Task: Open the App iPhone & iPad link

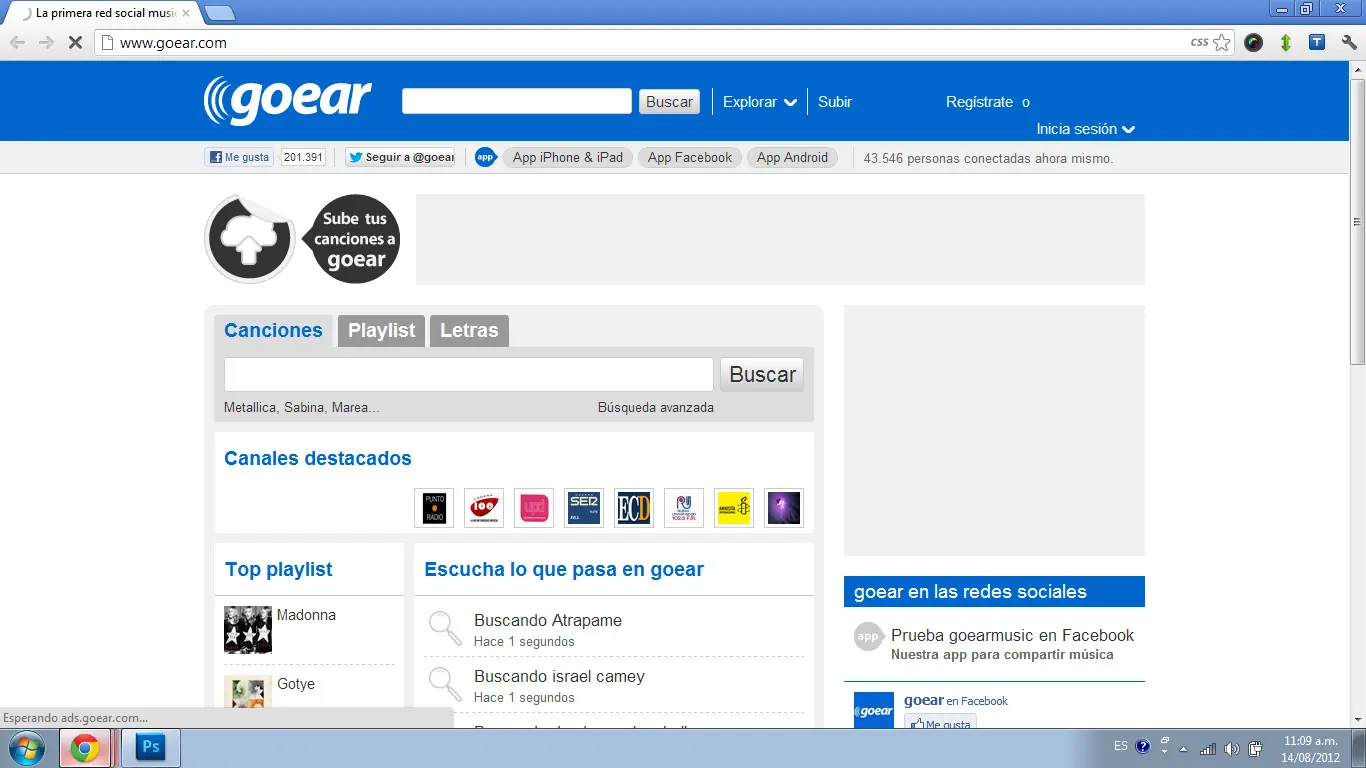Action: (x=568, y=157)
